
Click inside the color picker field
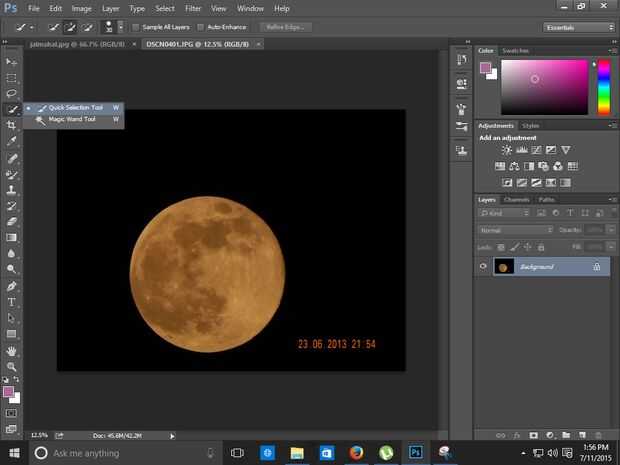pos(543,87)
